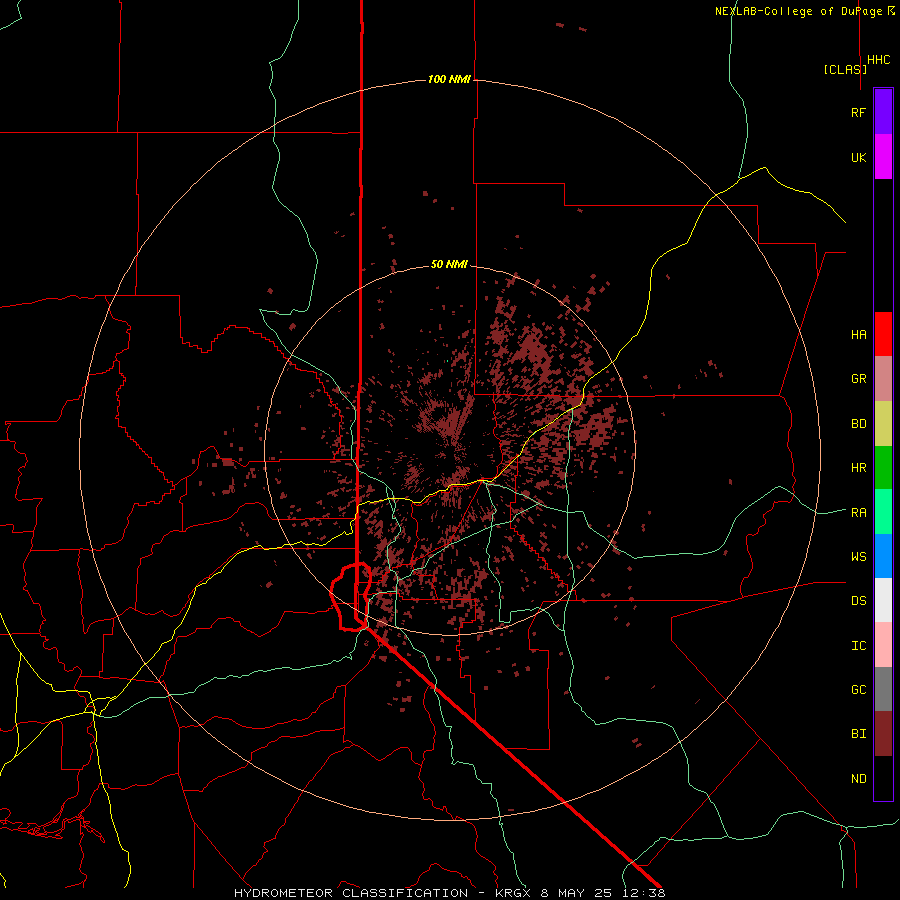
Task: Click the ND legend label
Action: click(x=858, y=779)
